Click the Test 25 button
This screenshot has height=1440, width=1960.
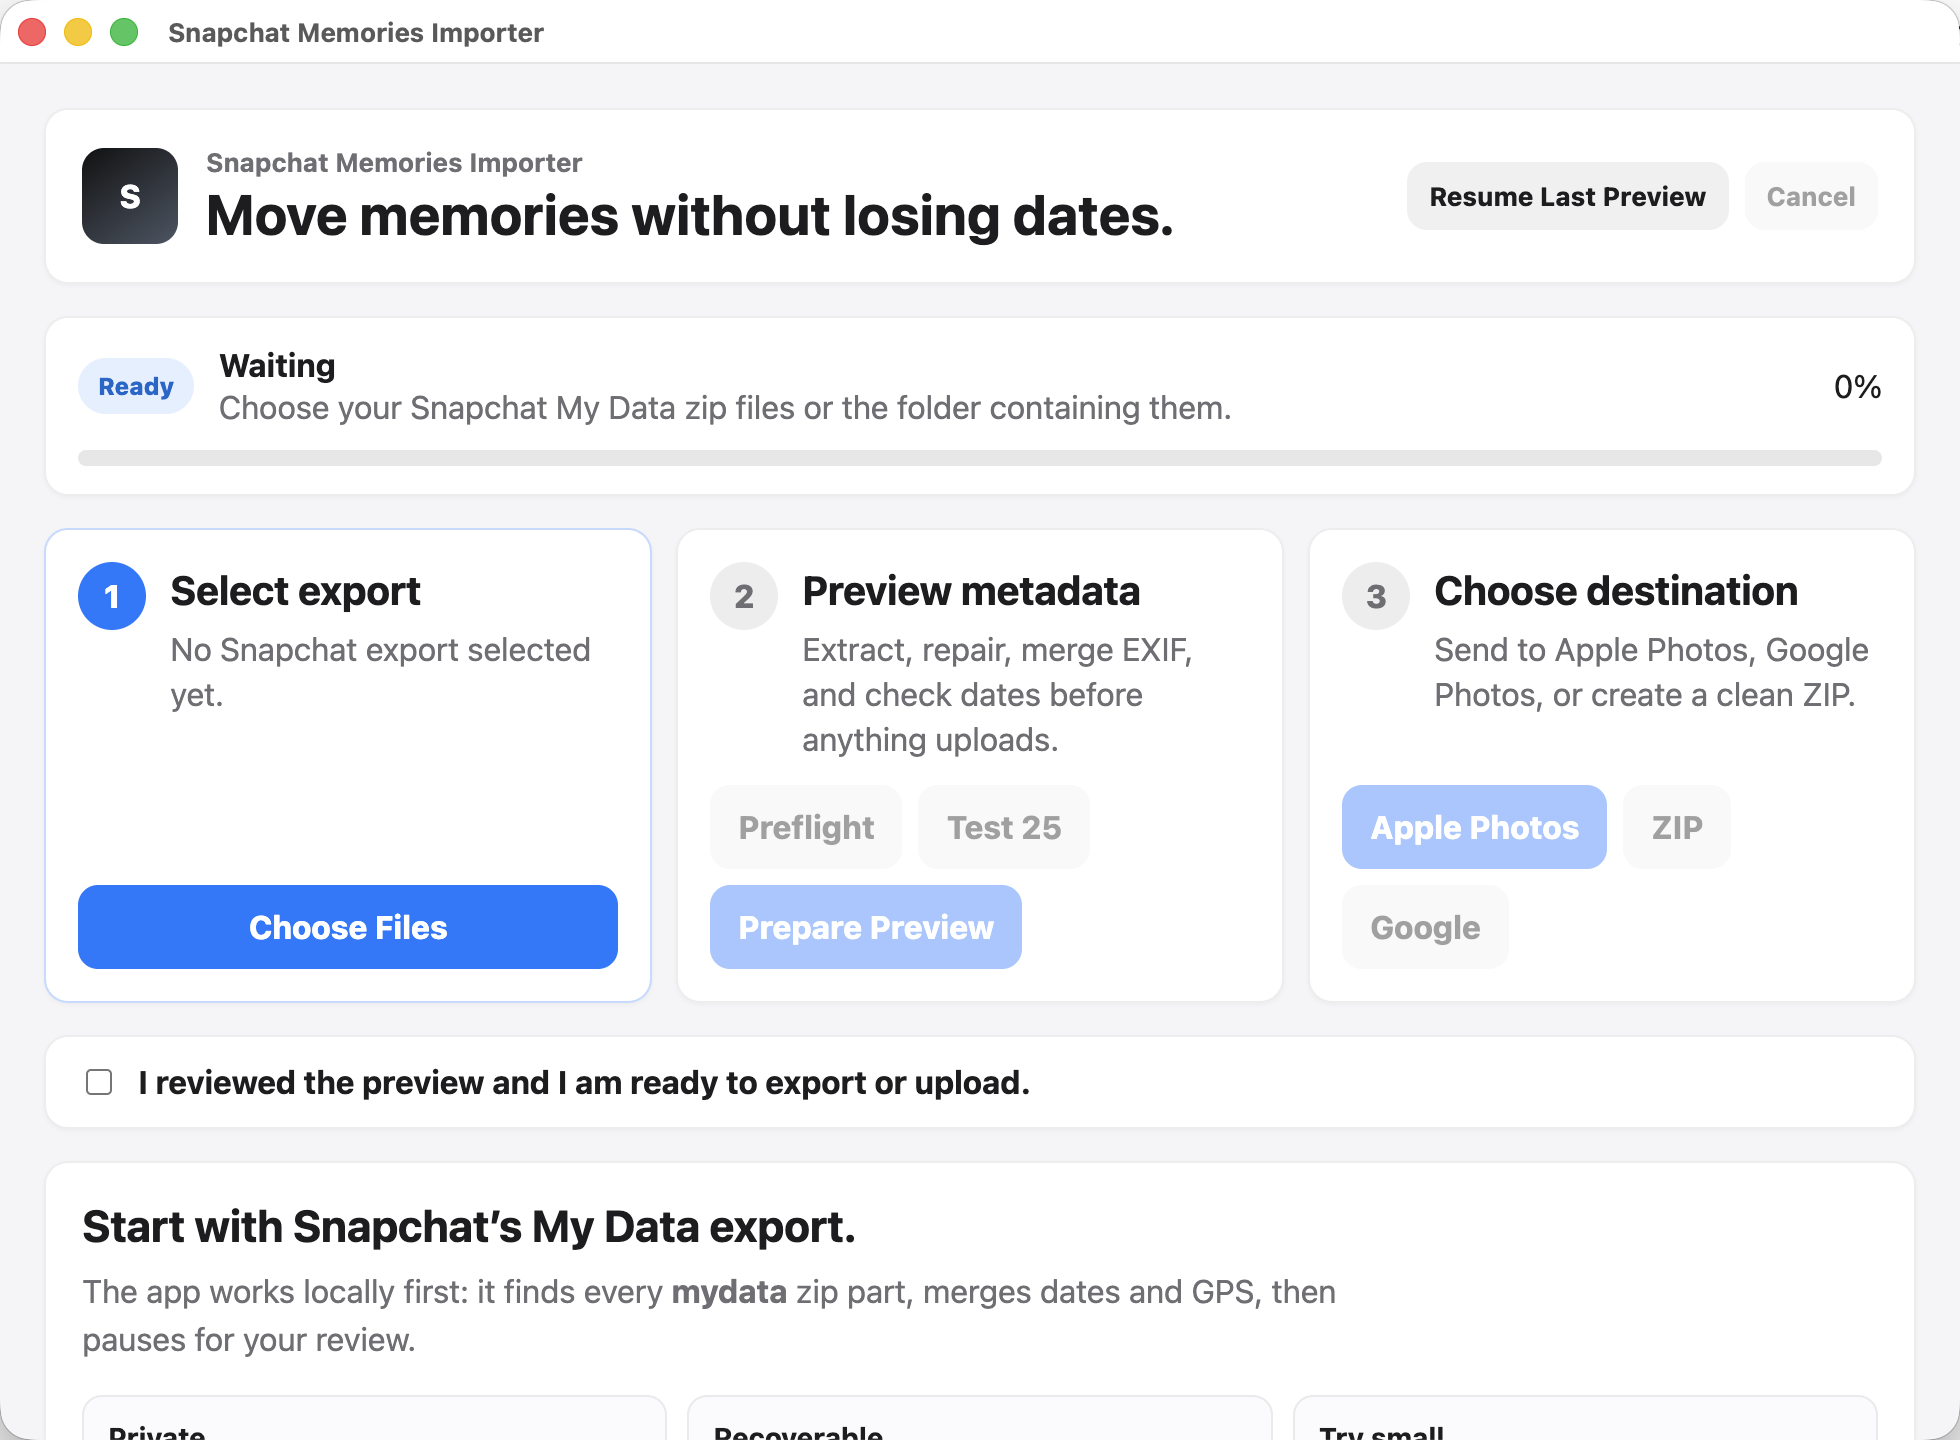1004,827
